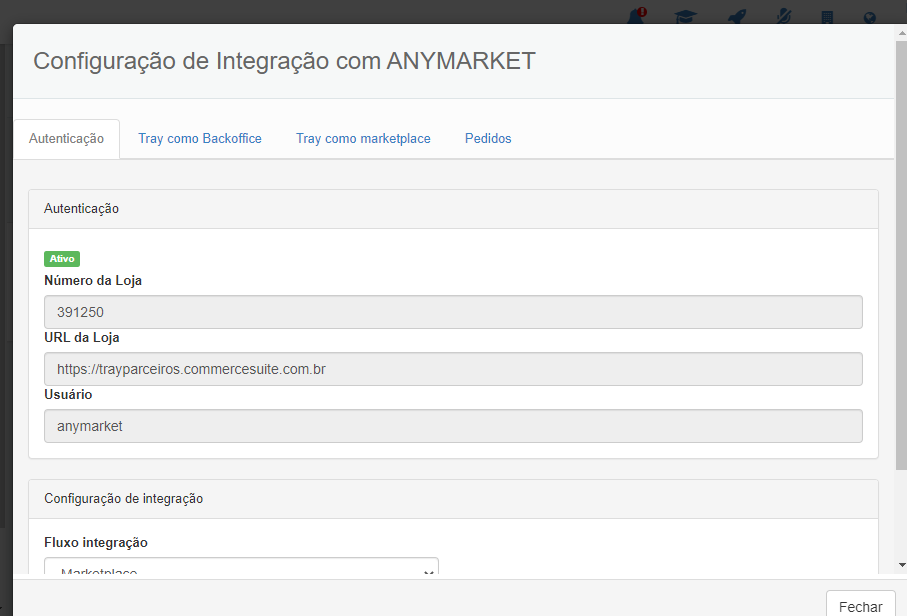Expand the Fluxo integração dropdown
Viewport: 907px width, 616px height.
pyautogui.click(x=241, y=566)
